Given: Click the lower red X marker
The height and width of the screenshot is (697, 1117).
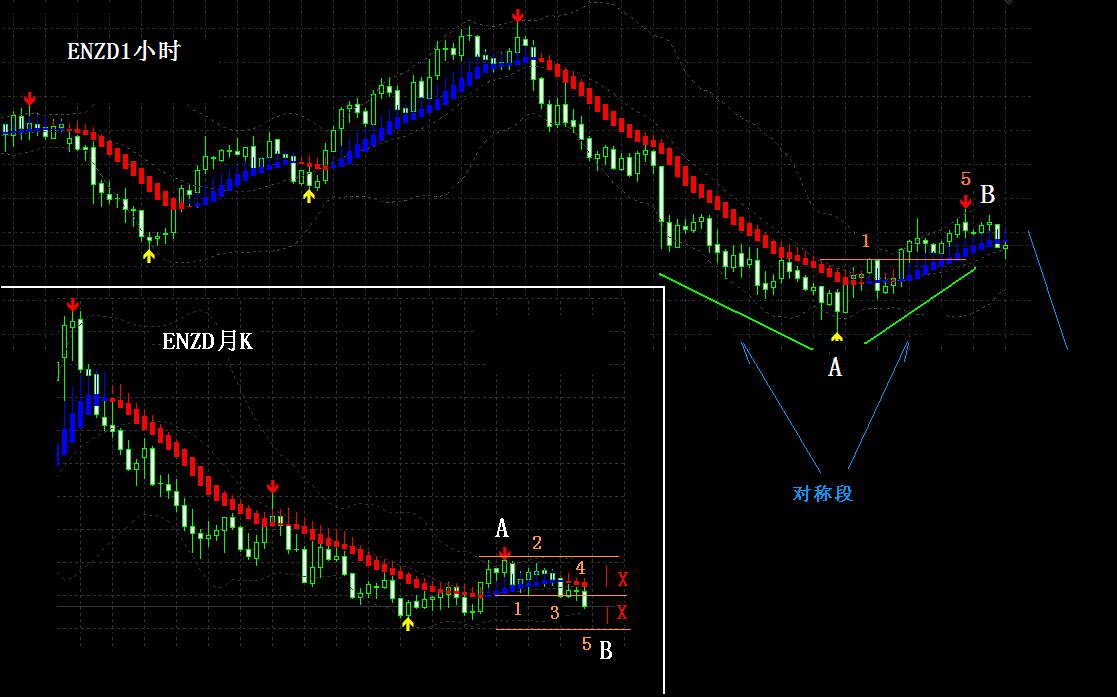Looking at the screenshot, I should pos(622,612).
